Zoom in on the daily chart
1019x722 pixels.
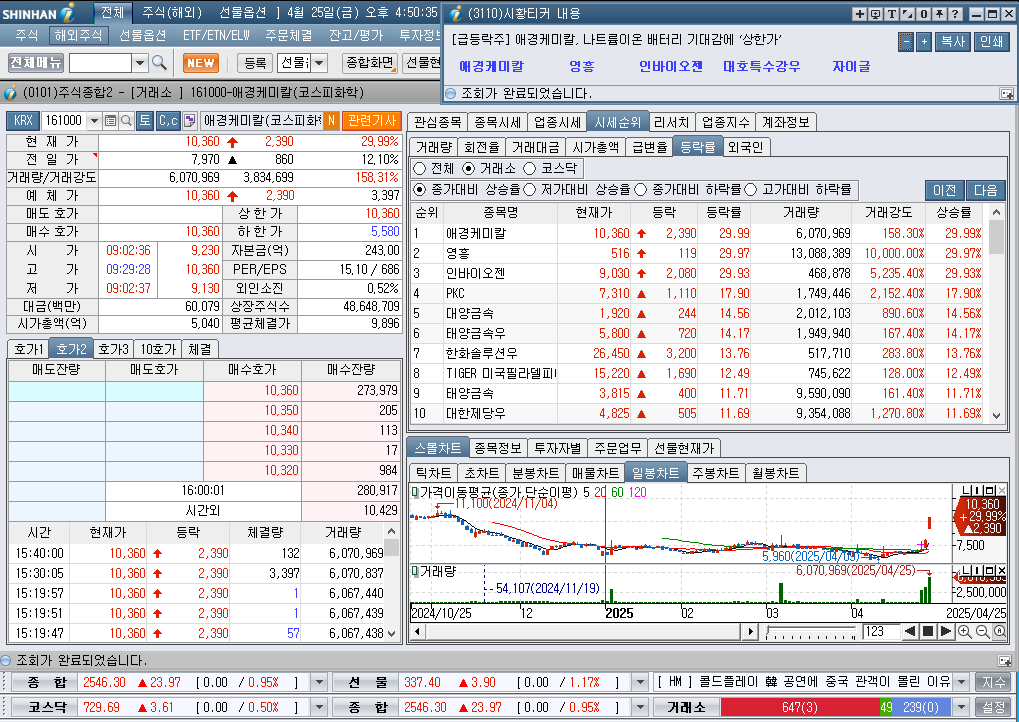(964, 632)
